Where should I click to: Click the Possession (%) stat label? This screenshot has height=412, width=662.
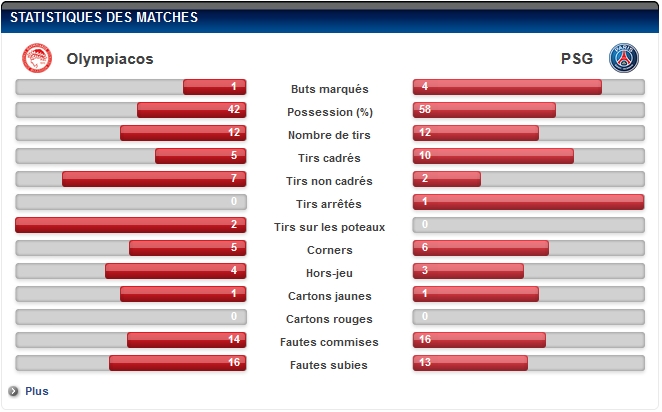point(330,112)
